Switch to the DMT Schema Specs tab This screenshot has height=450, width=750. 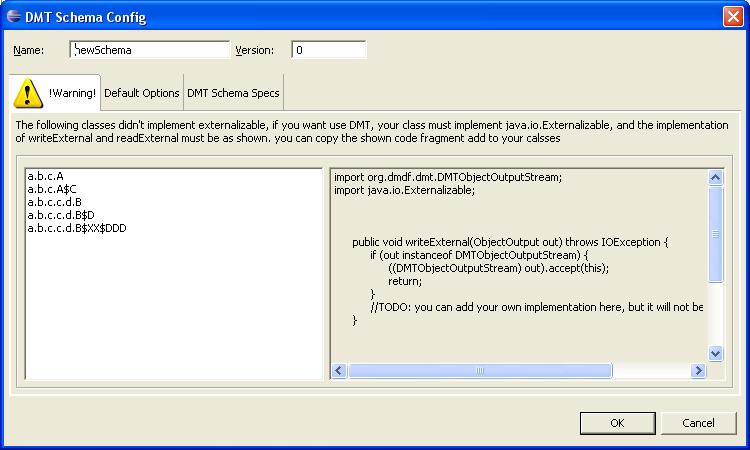(233, 93)
